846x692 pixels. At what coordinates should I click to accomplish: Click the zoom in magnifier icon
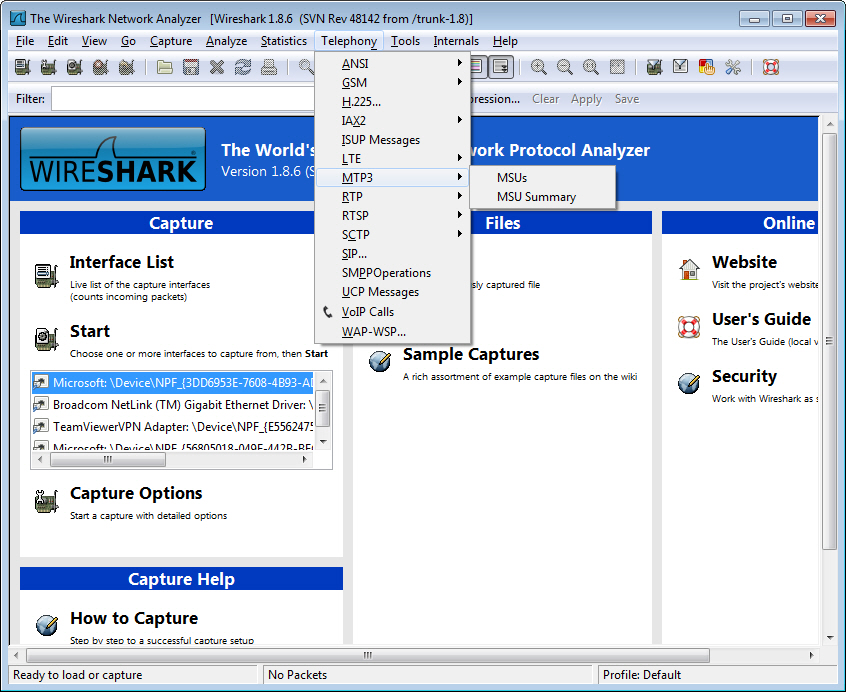tap(538, 67)
